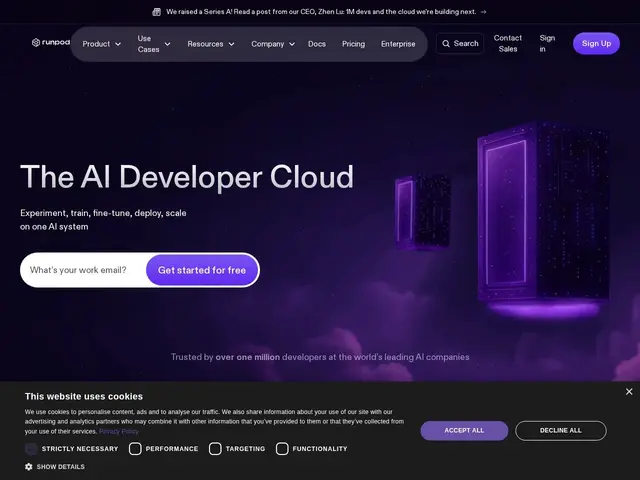Click the work email input field
The width and height of the screenshot is (640, 480).
[83, 270]
